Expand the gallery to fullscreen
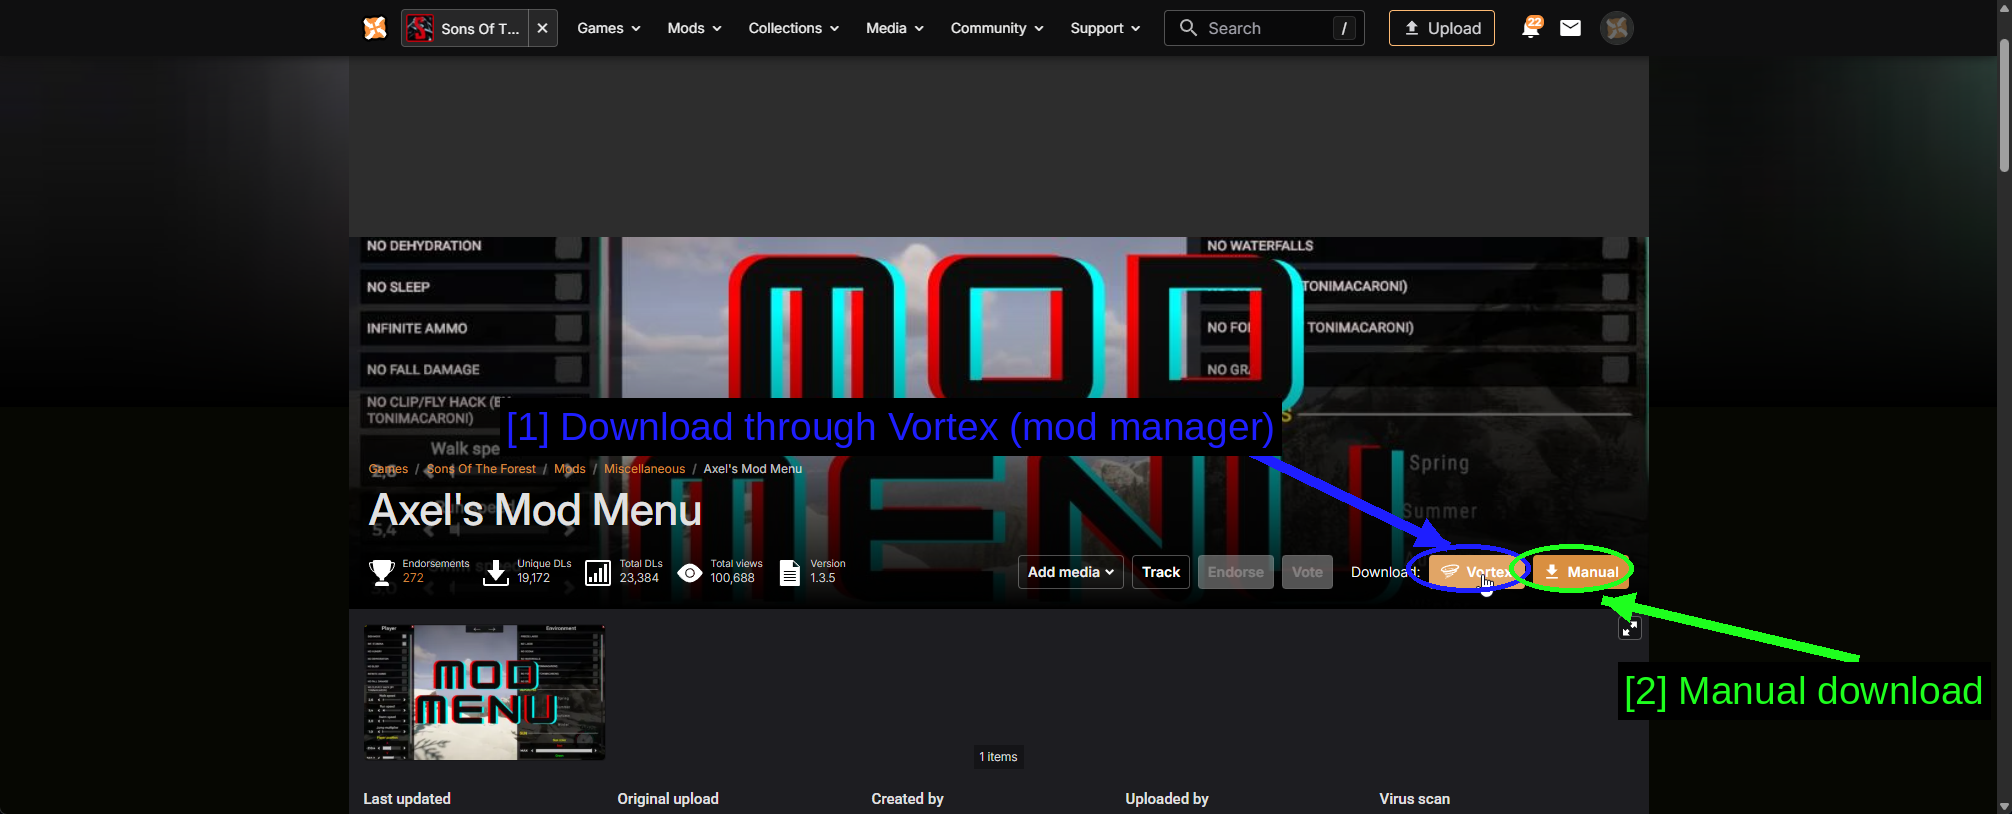Viewport: 2012px width, 814px height. click(x=1630, y=628)
